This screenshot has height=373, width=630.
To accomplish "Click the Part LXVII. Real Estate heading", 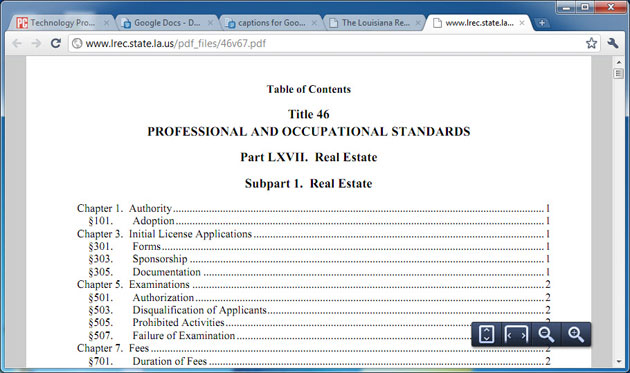I will pyautogui.click(x=309, y=157).
